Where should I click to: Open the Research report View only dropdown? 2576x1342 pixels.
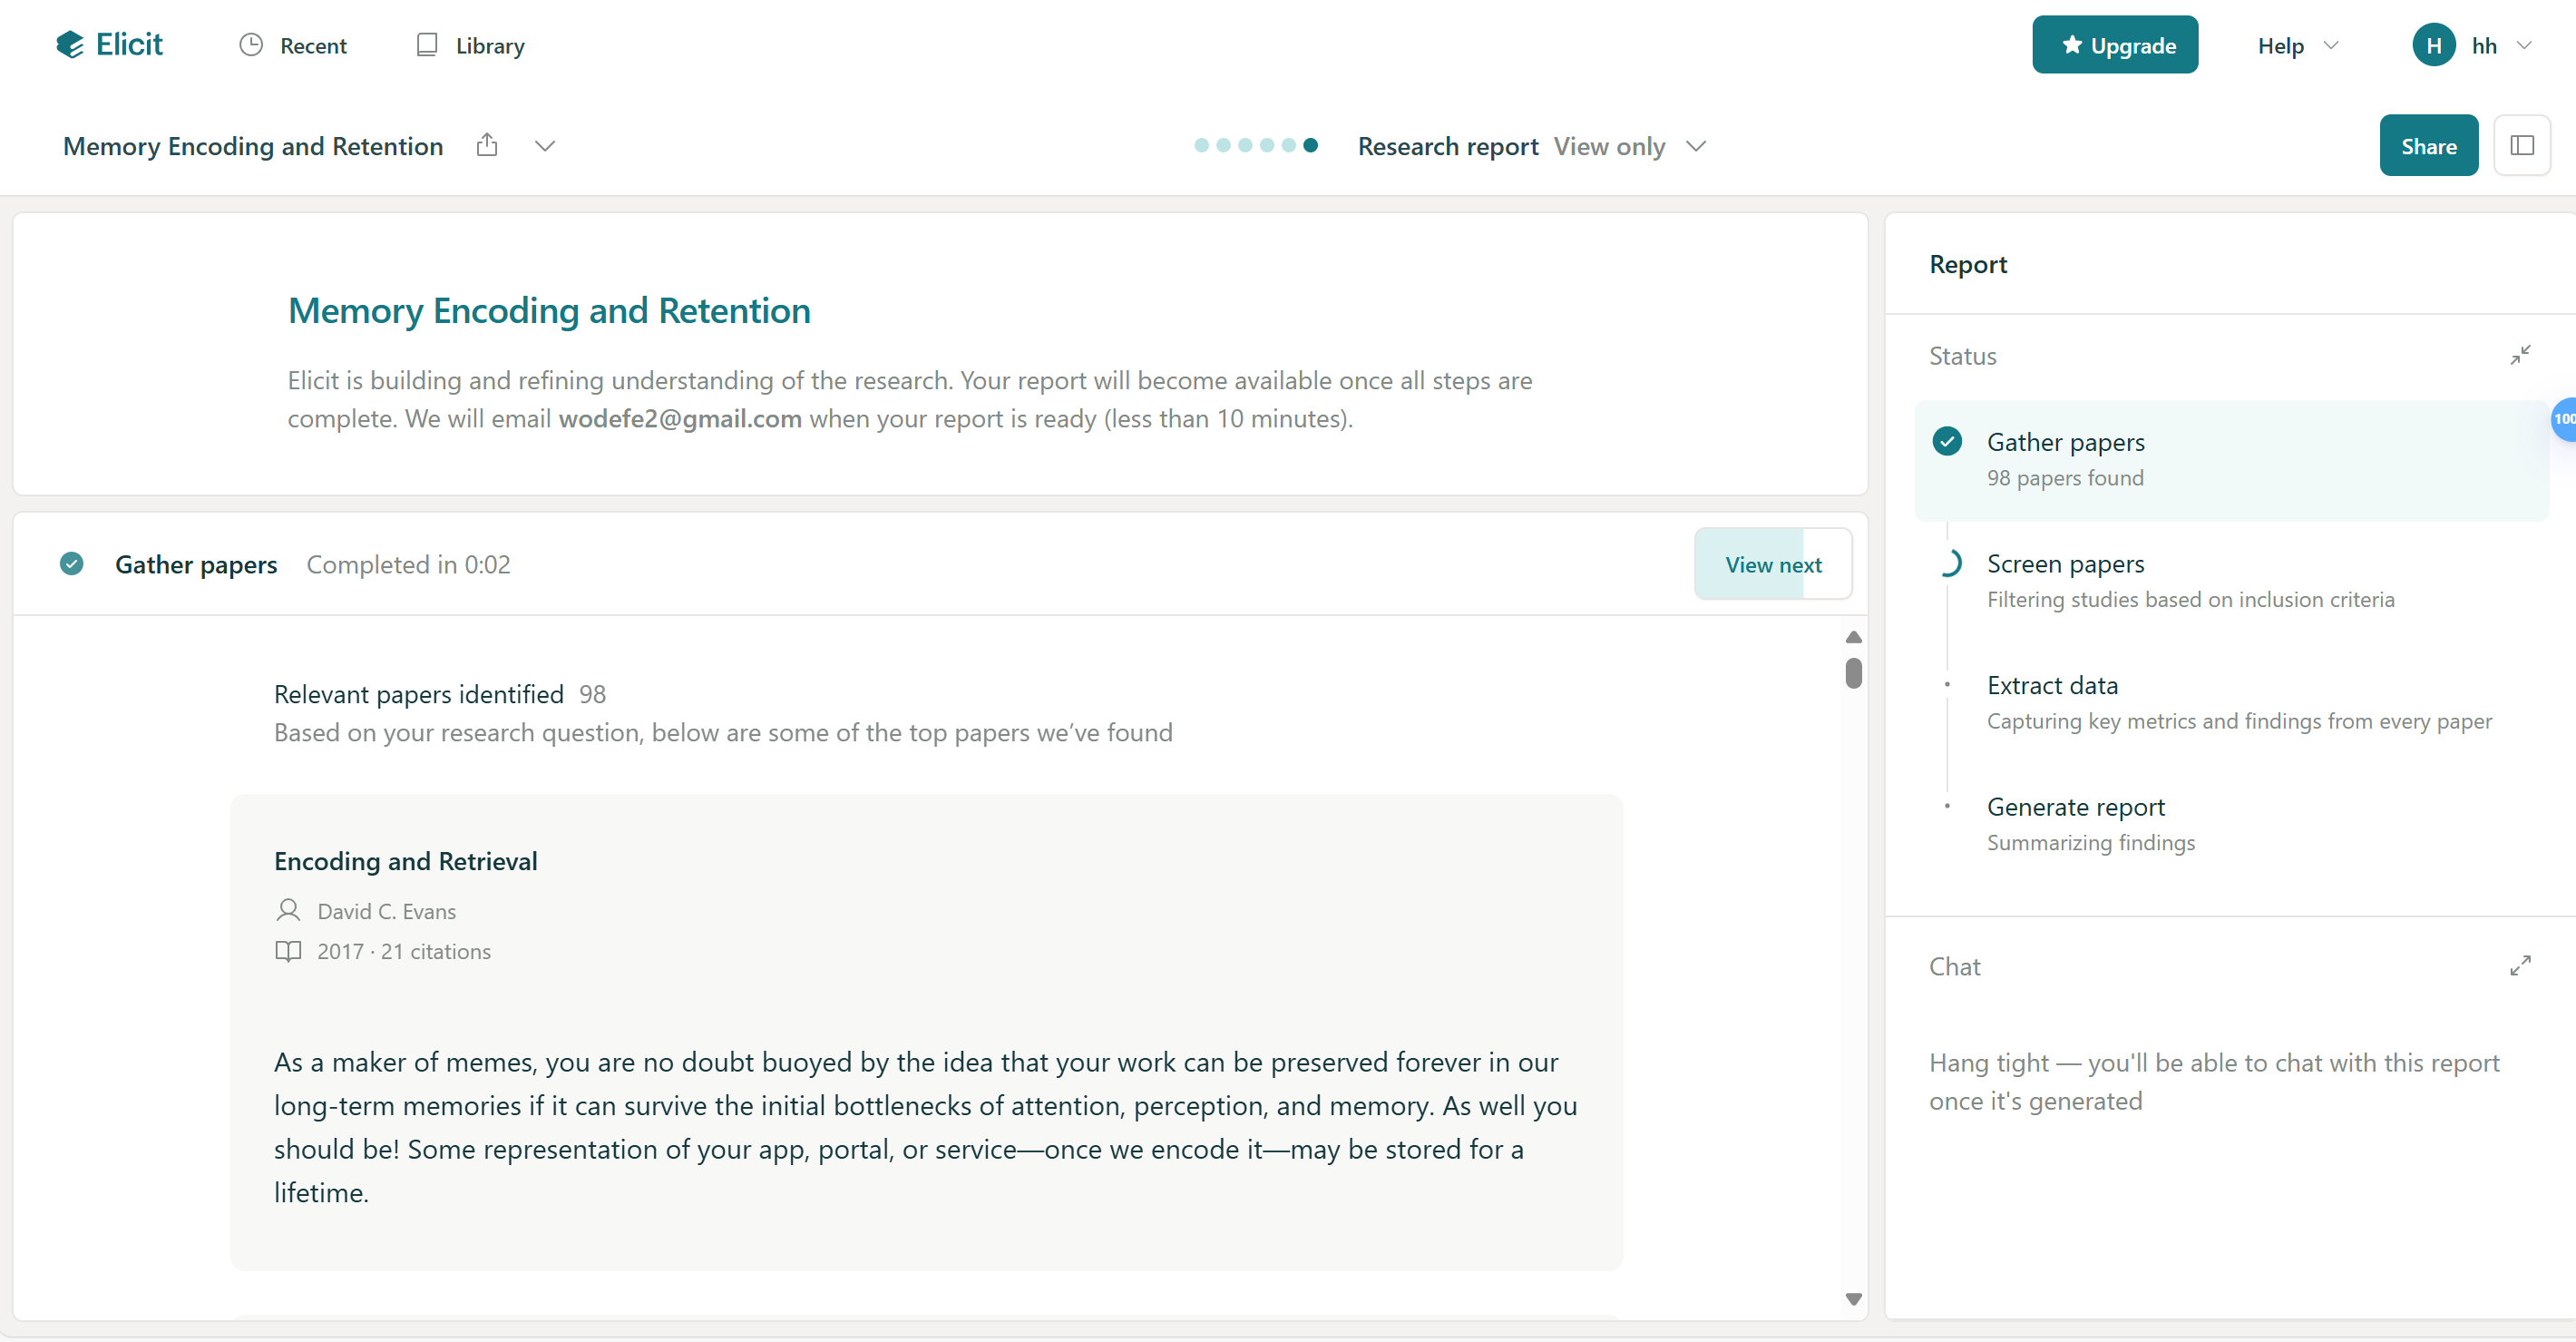[x=1630, y=146]
